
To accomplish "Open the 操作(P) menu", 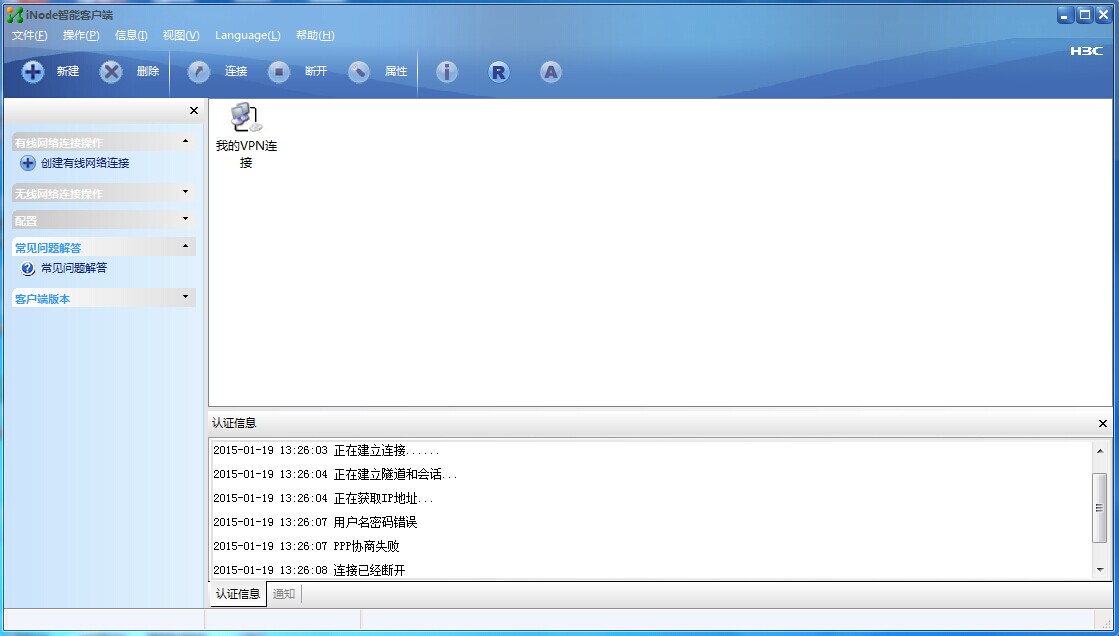I will tap(81, 35).
